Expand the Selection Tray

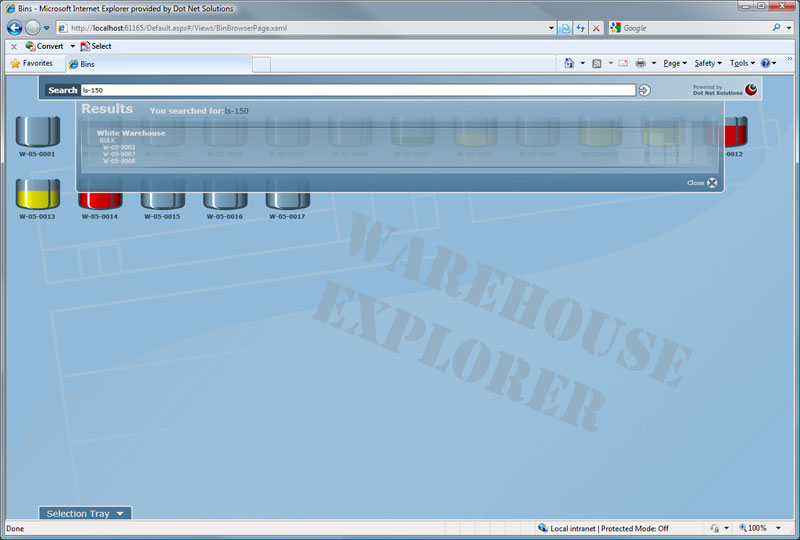[85, 513]
